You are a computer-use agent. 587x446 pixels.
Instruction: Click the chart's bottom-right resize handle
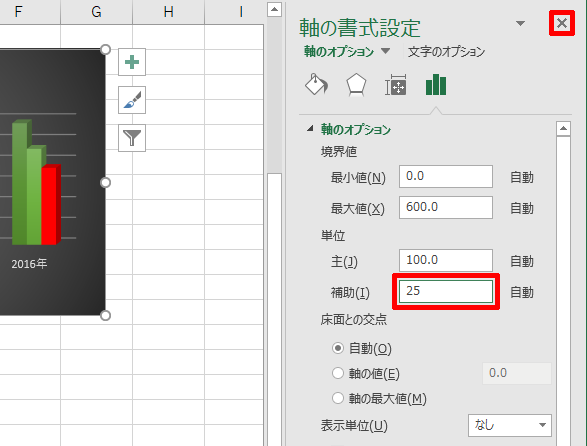pyautogui.click(x=106, y=315)
